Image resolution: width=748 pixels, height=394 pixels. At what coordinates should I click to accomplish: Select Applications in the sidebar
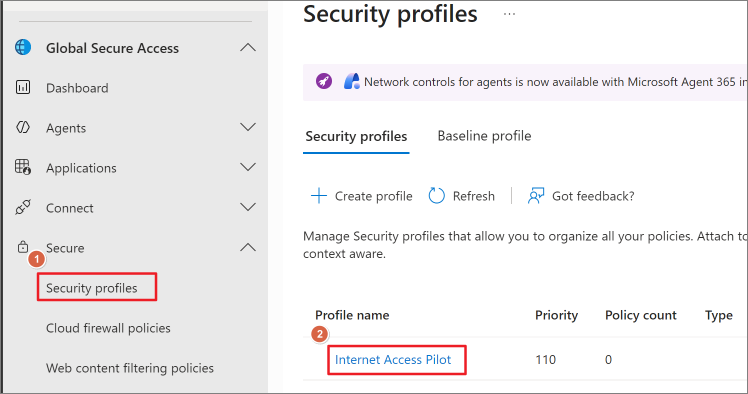pyautogui.click(x=81, y=168)
